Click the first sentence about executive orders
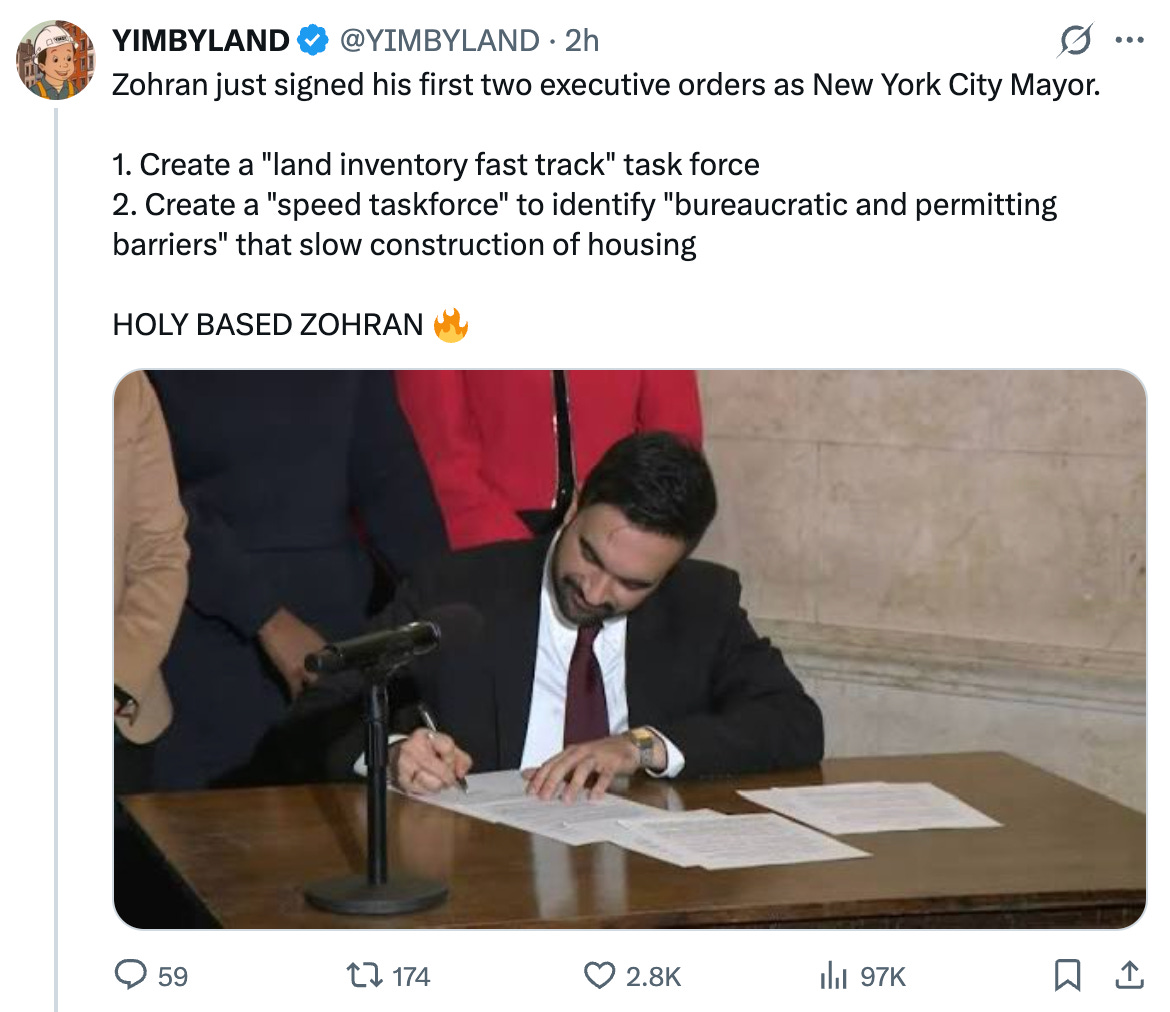The width and height of the screenshot is (1170, 1012). 606,85
